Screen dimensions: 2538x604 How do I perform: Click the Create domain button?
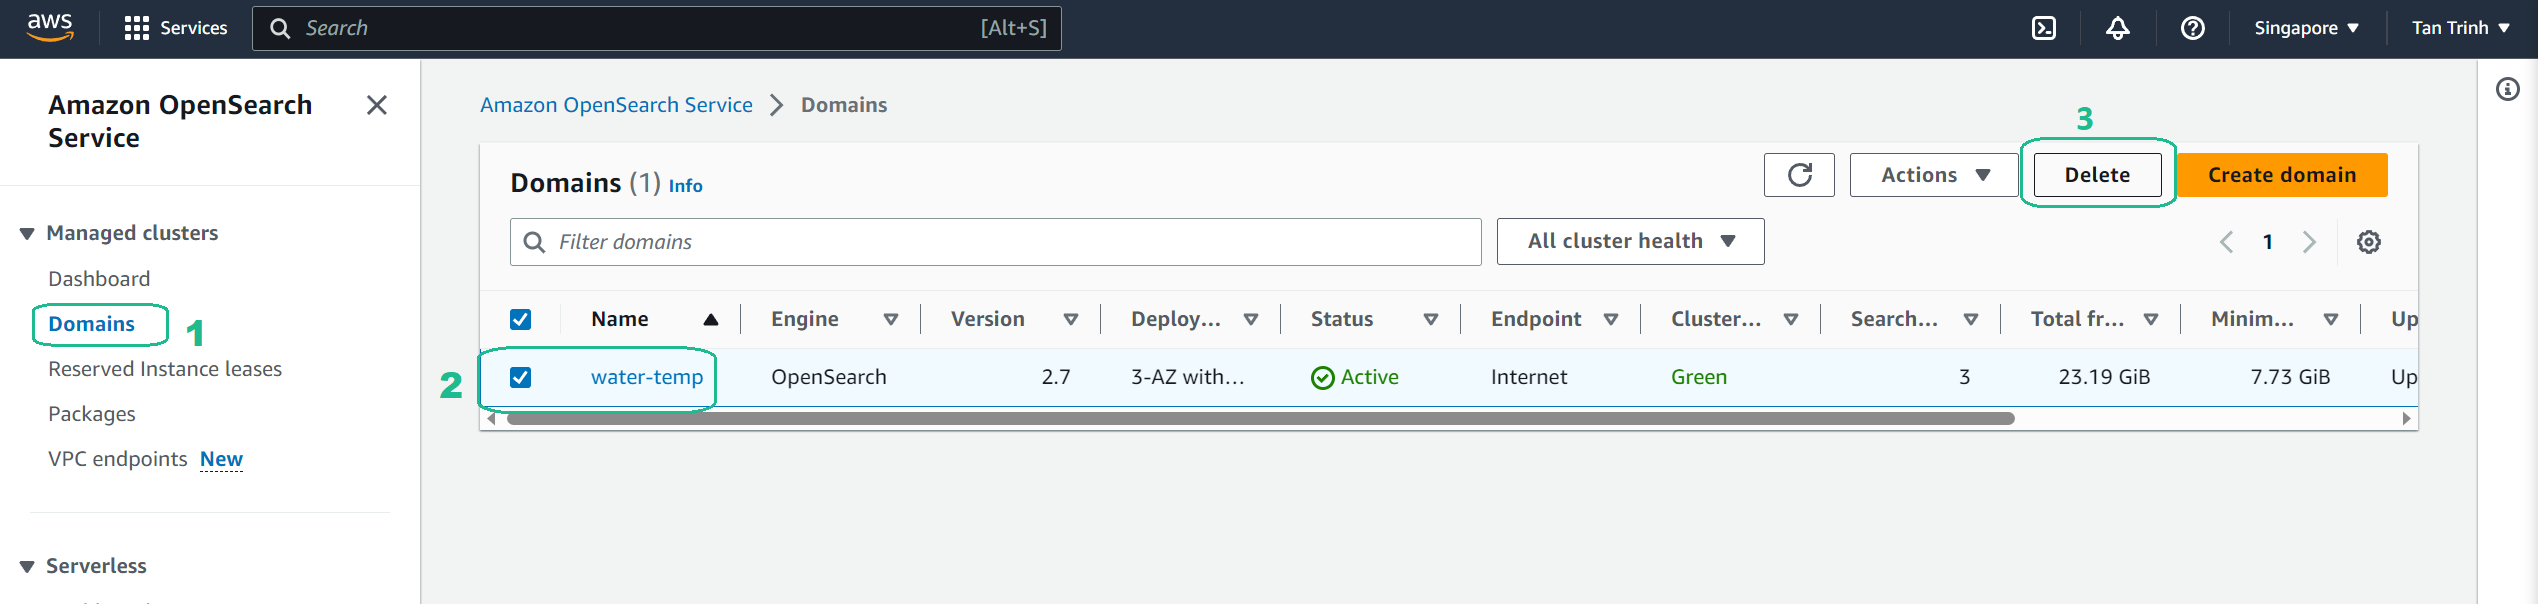2282,175
